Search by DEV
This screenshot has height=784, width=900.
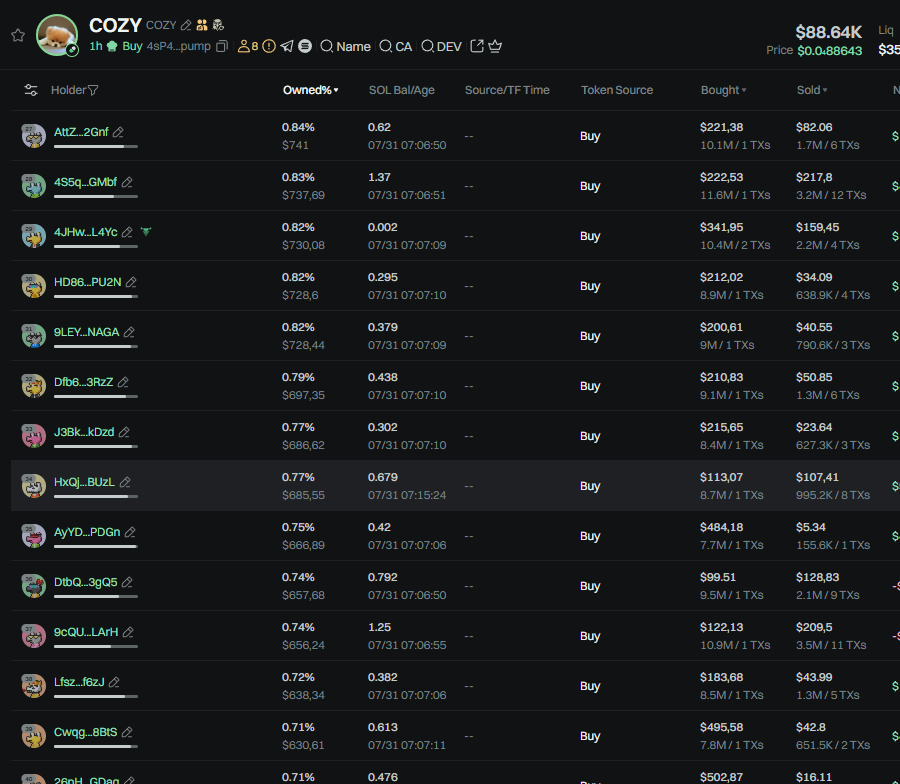(x=441, y=46)
